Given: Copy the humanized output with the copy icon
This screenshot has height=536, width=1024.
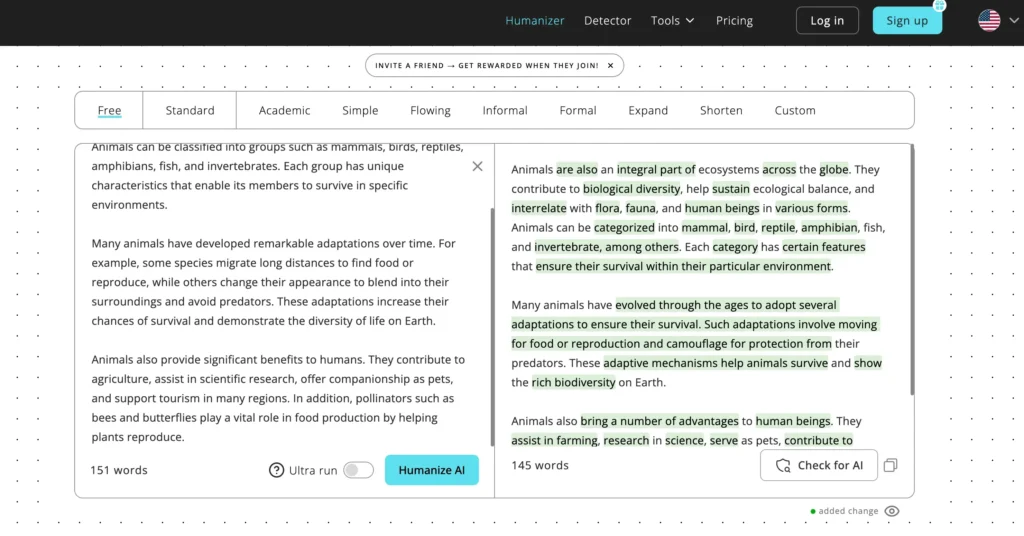Looking at the screenshot, I should point(890,465).
